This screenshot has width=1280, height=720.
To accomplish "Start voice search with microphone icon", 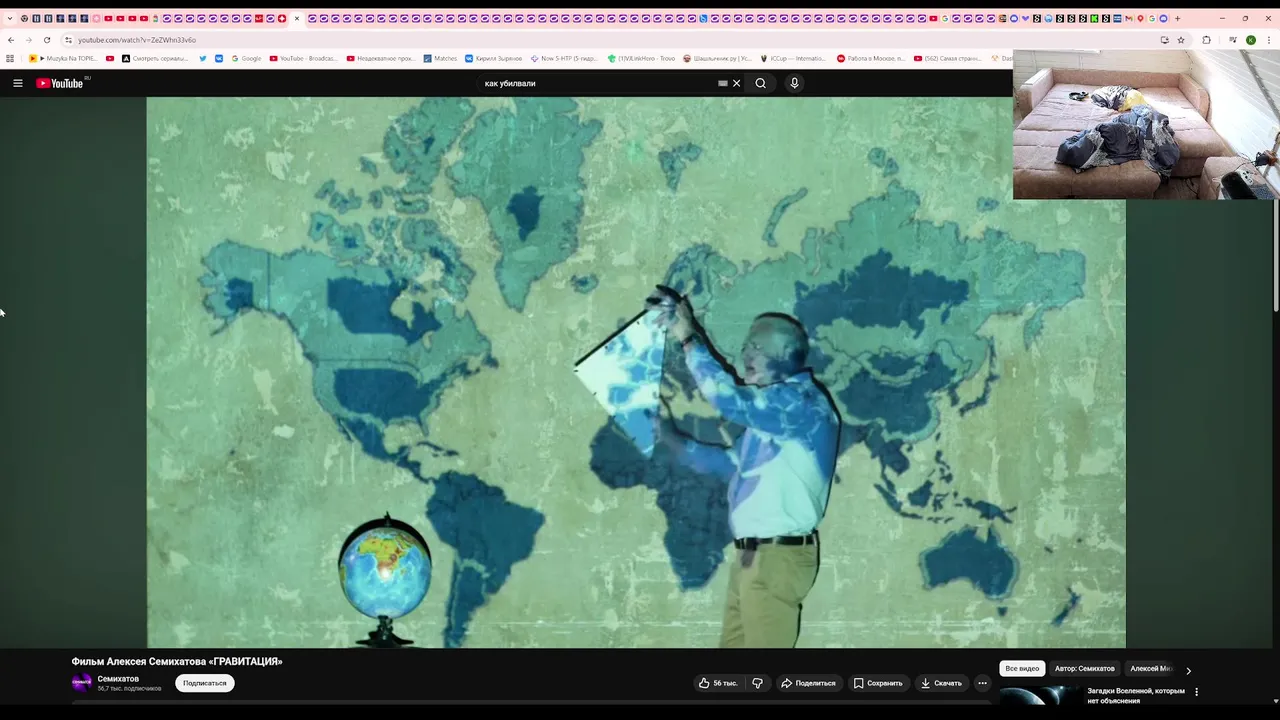I will click(794, 83).
